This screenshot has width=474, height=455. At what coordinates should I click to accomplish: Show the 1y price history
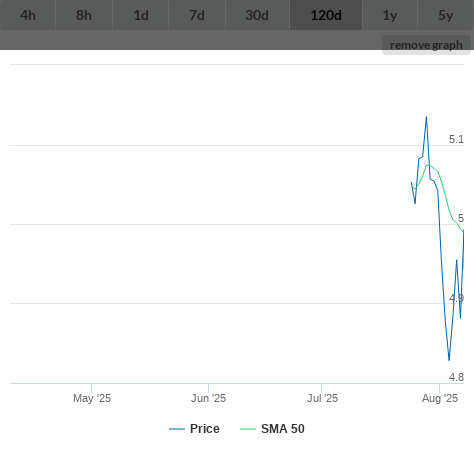[x=390, y=15]
